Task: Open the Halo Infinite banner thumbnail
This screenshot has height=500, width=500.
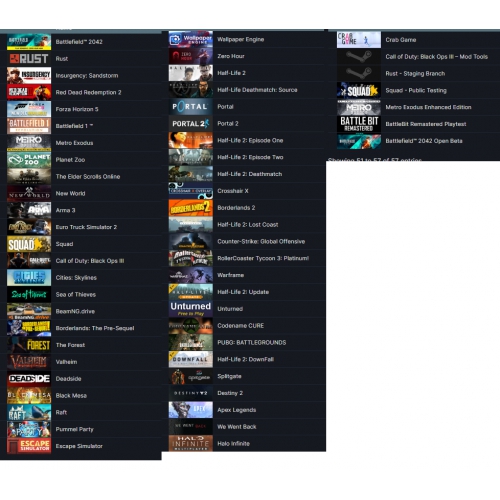Action: (191, 444)
